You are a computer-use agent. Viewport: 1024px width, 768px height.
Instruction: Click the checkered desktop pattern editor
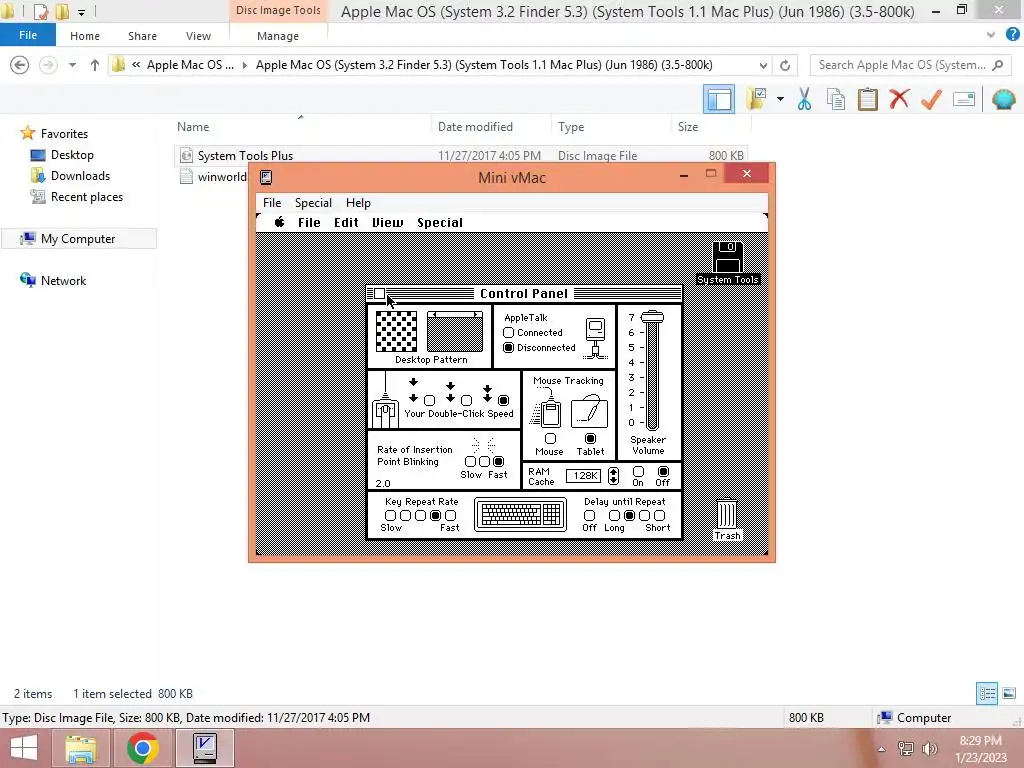396,332
